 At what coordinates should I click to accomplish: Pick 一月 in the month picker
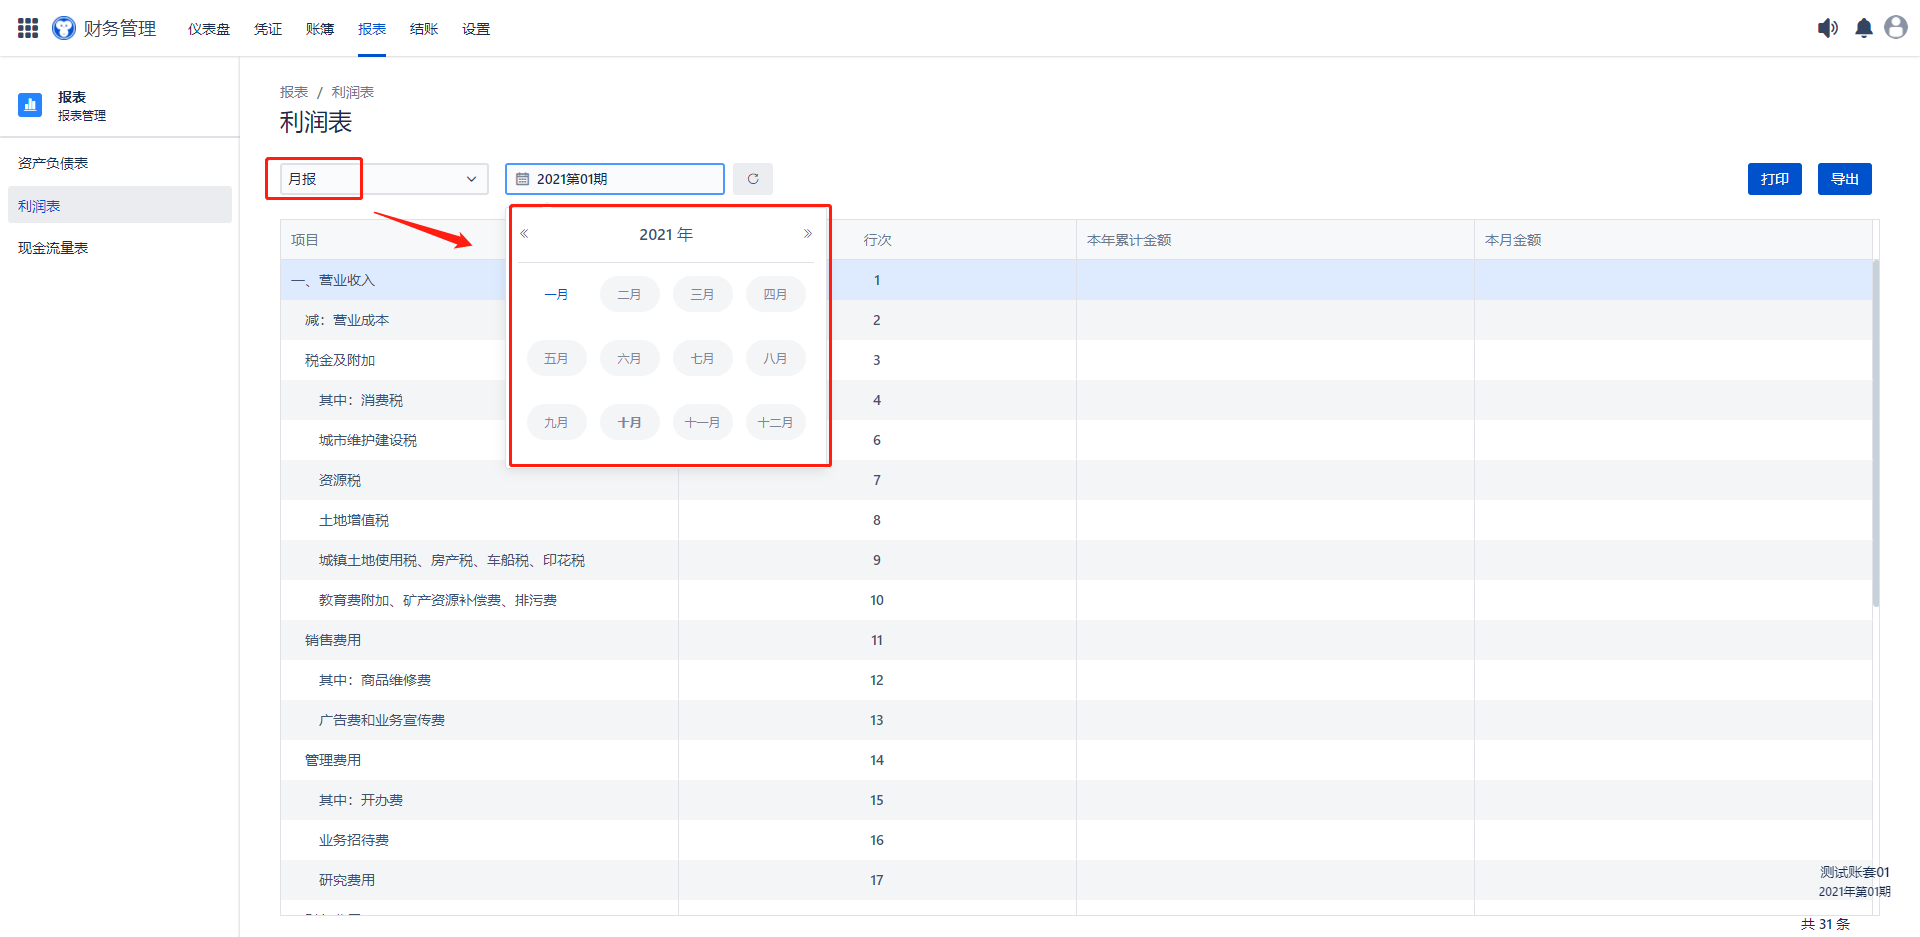pos(556,294)
